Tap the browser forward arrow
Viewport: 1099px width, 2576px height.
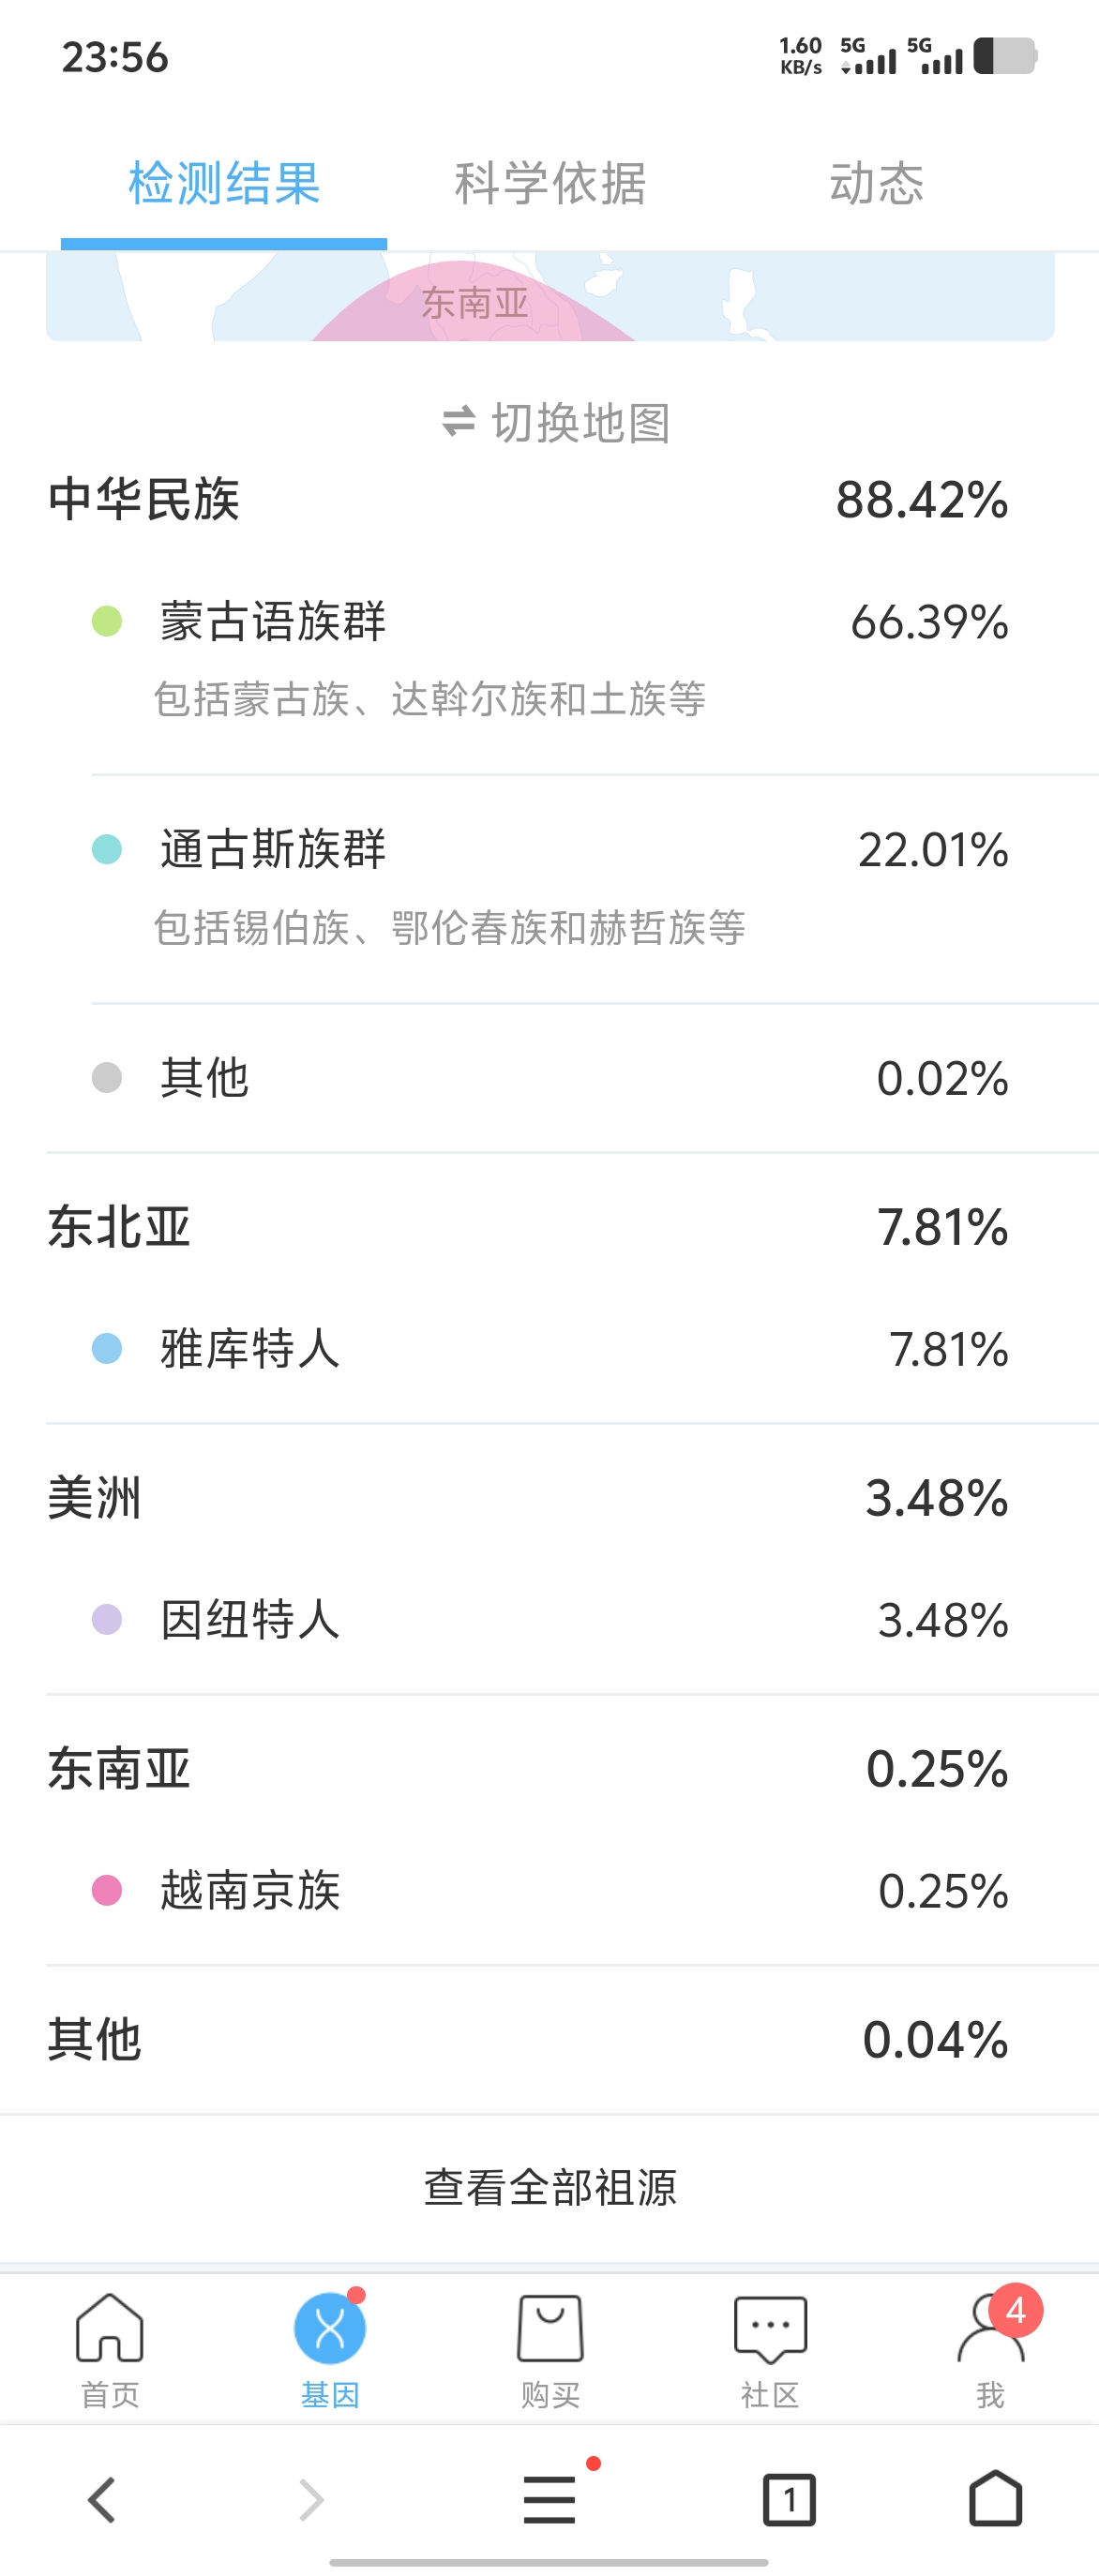(x=312, y=2499)
